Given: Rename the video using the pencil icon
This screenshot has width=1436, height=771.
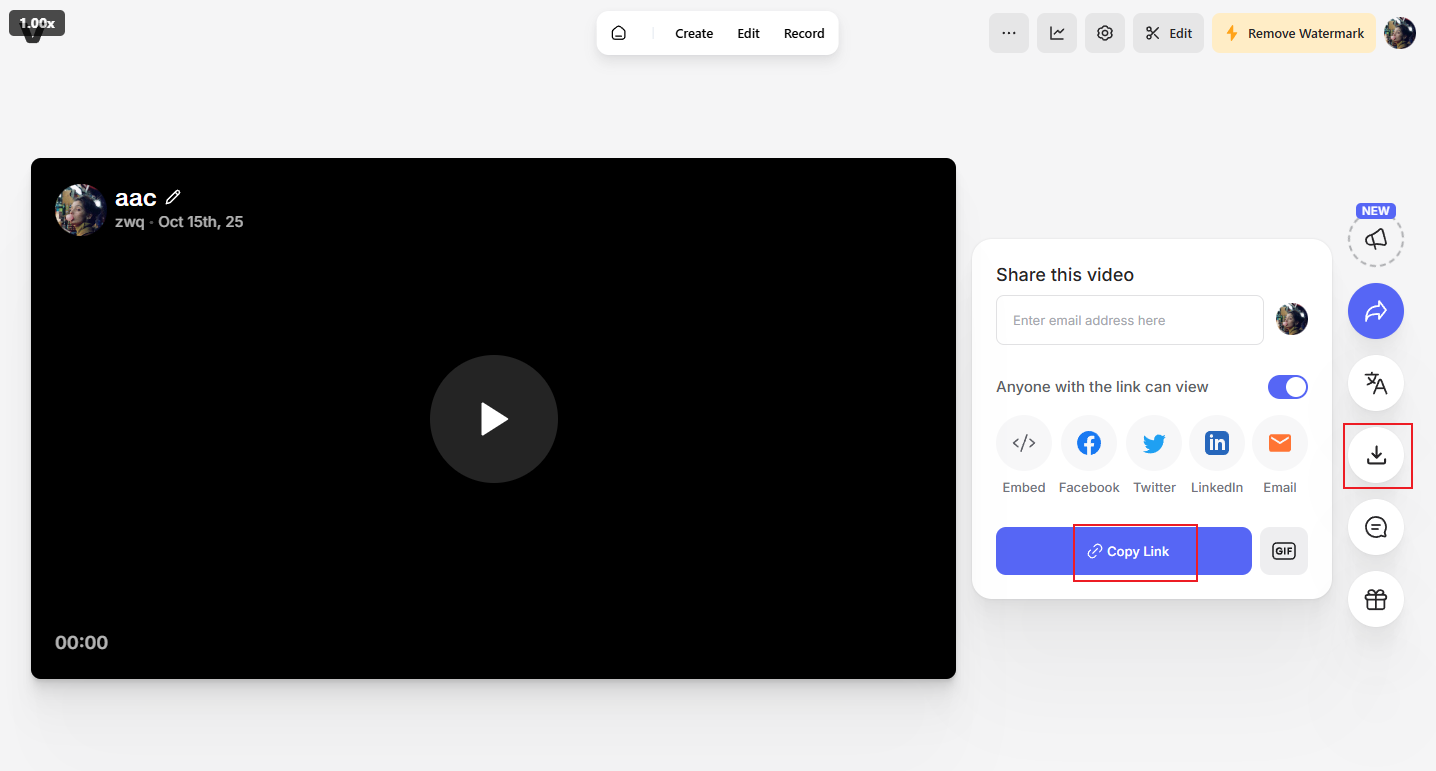Looking at the screenshot, I should tap(173, 197).
